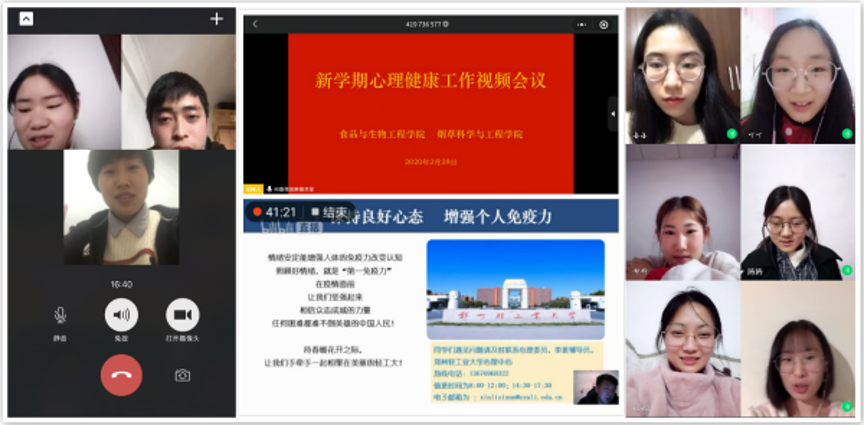Click the 41:21 recording timer
Image resolution: width=864 pixels, height=425 pixels.
pos(281,212)
